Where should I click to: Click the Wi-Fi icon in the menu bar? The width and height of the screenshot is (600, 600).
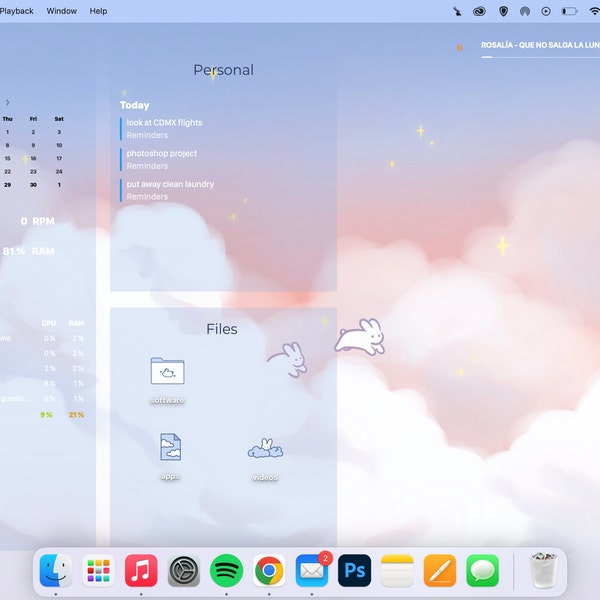tap(594, 11)
